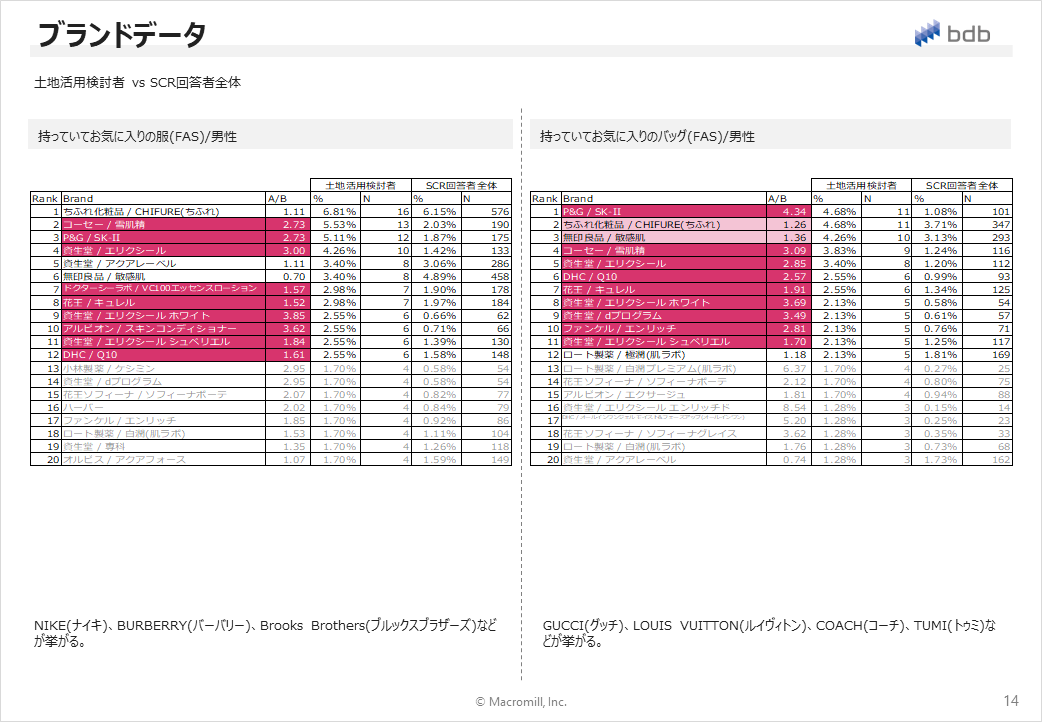Select the Brand column header in clothes table
The image size is (1042, 722).
click(x=163, y=198)
